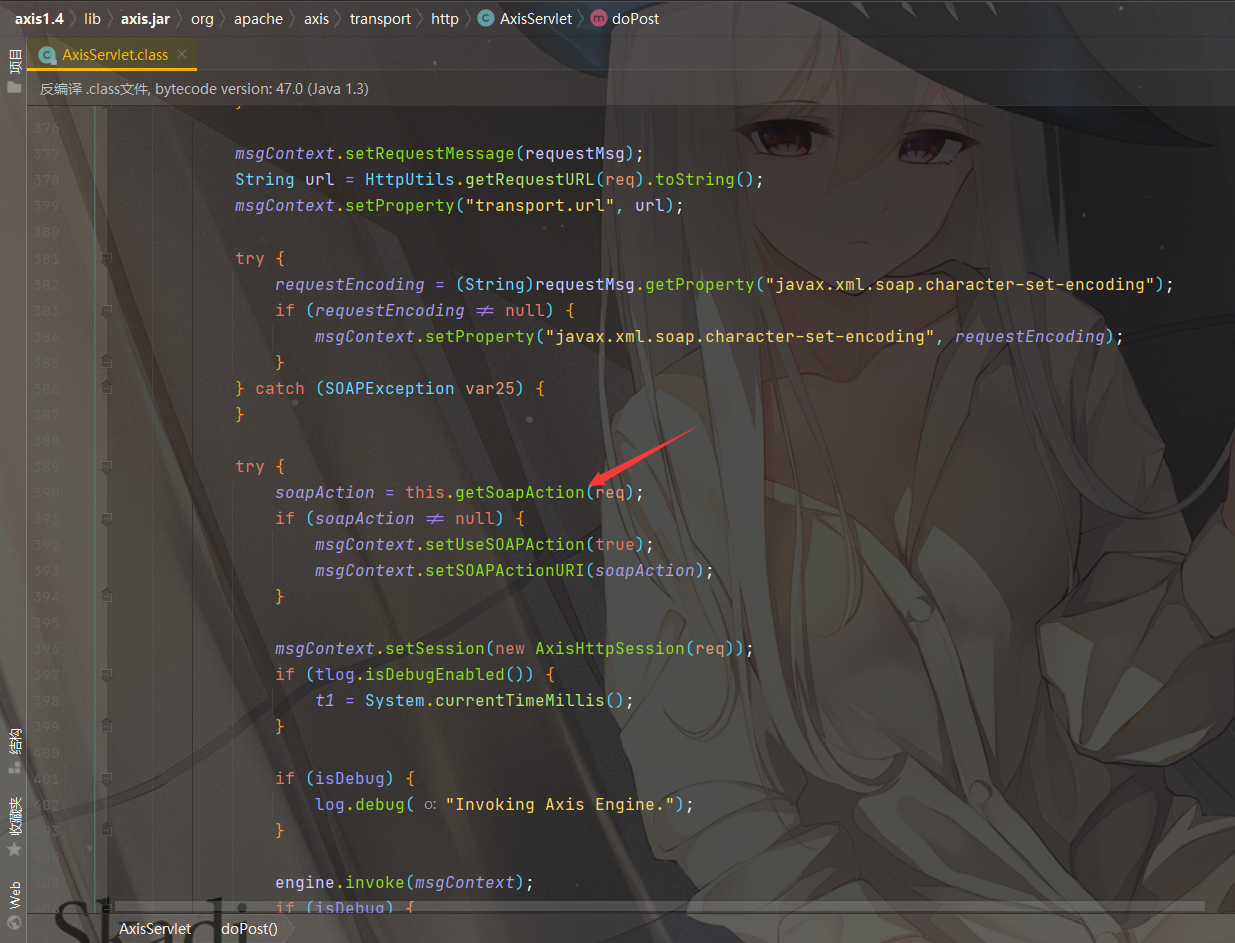1235x943 pixels.
Task: Close the AxisServlet.class tab
Action: coord(183,55)
